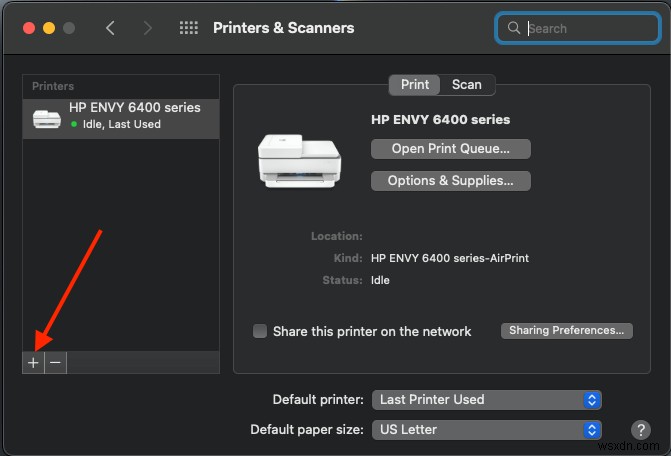671x456 pixels.
Task: Switch to the Print tab
Action: click(415, 85)
